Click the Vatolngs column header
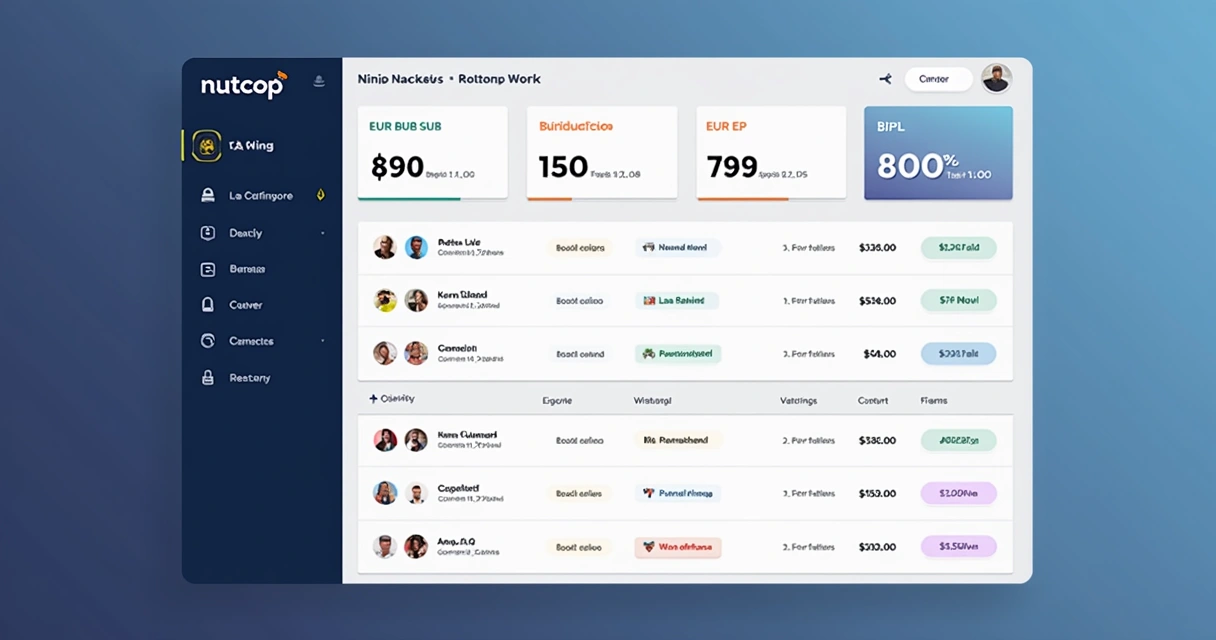The image size is (1216, 640). 799,400
